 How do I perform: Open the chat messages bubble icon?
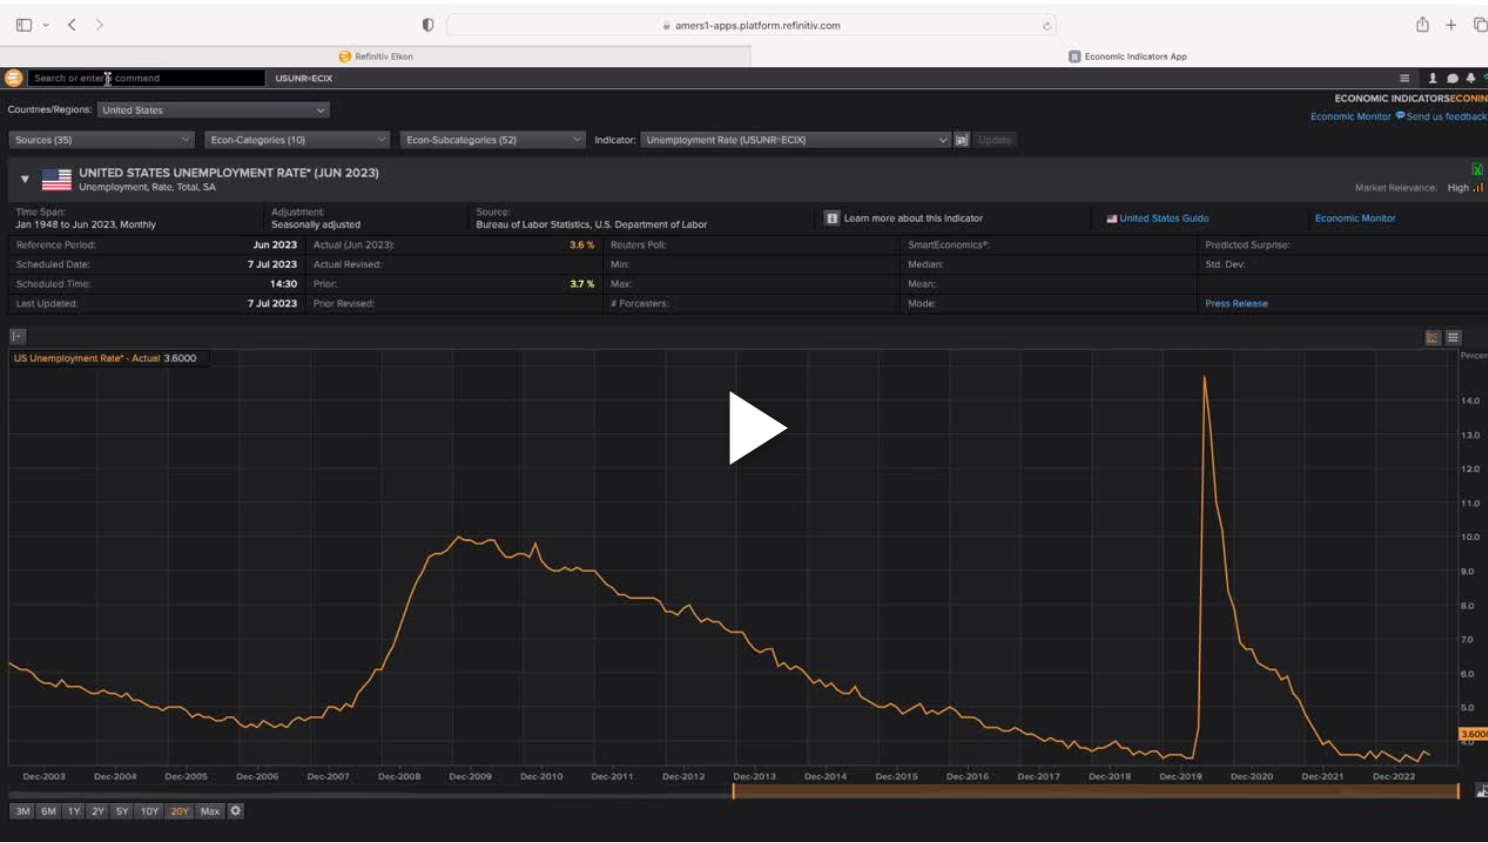tap(1452, 78)
